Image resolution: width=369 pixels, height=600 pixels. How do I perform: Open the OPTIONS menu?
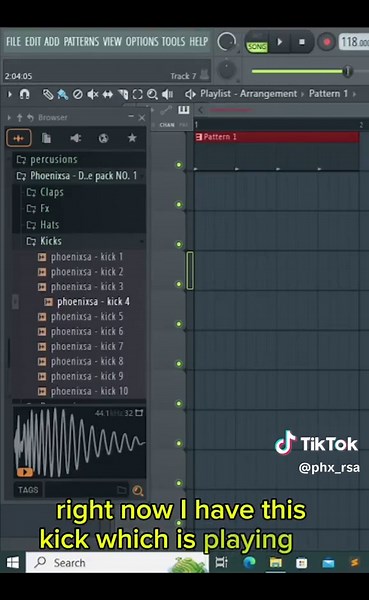point(142,41)
